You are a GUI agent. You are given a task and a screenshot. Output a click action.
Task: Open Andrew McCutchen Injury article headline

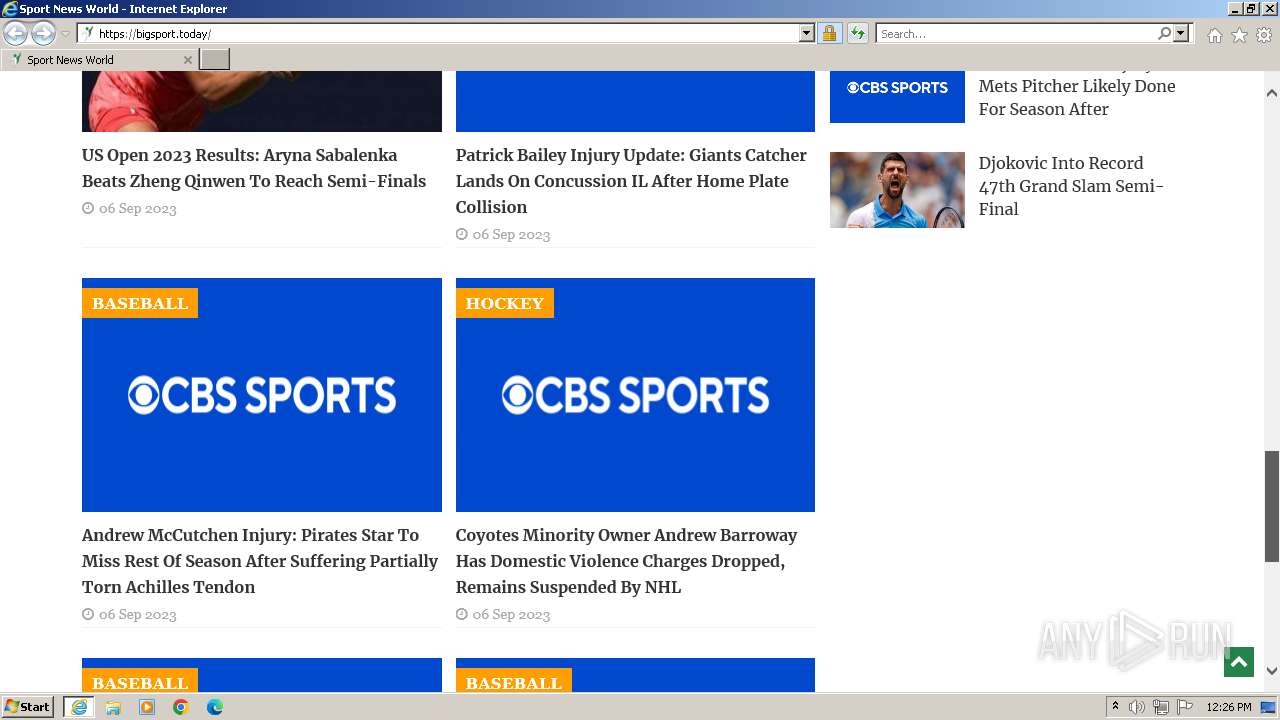coord(260,561)
